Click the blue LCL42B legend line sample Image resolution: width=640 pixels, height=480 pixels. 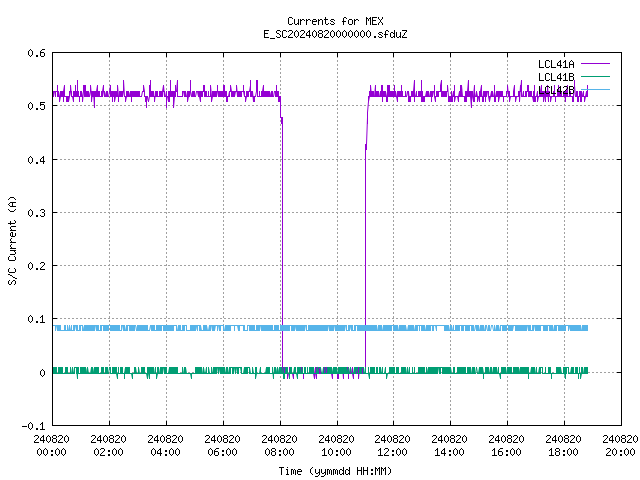click(x=595, y=89)
